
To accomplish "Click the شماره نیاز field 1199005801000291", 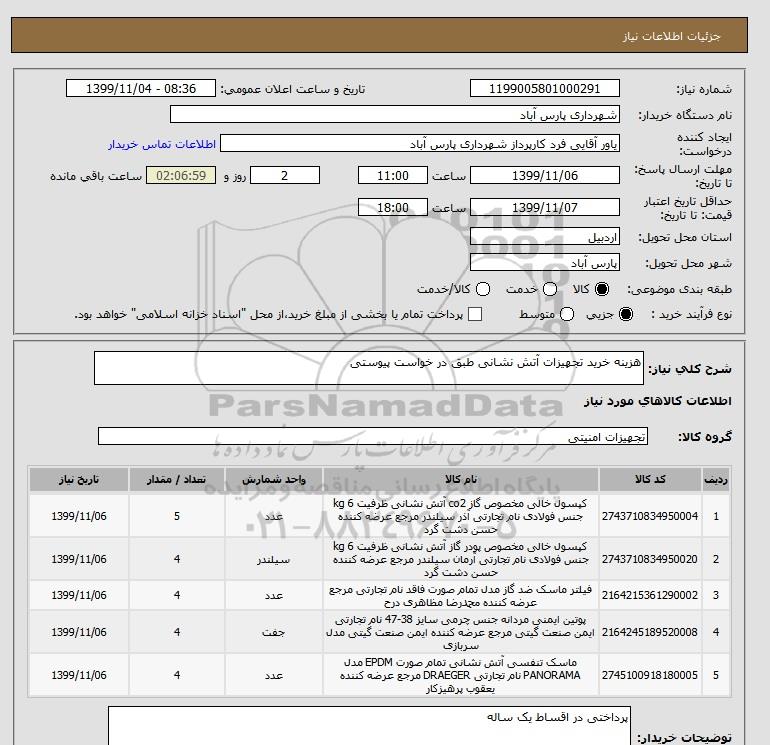I will click(x=545, y=88).
